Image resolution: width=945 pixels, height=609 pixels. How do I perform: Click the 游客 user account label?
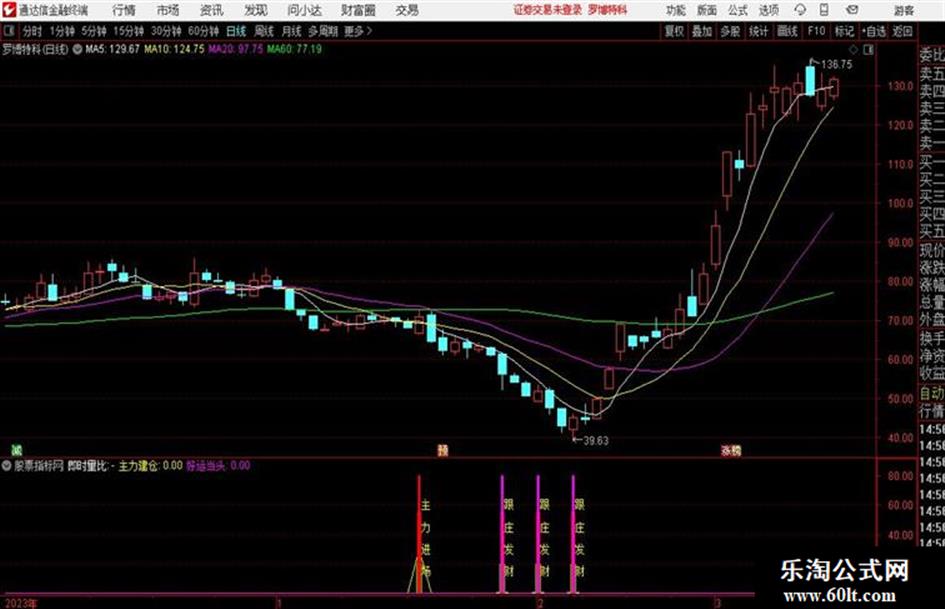click(x=904, y=10)
